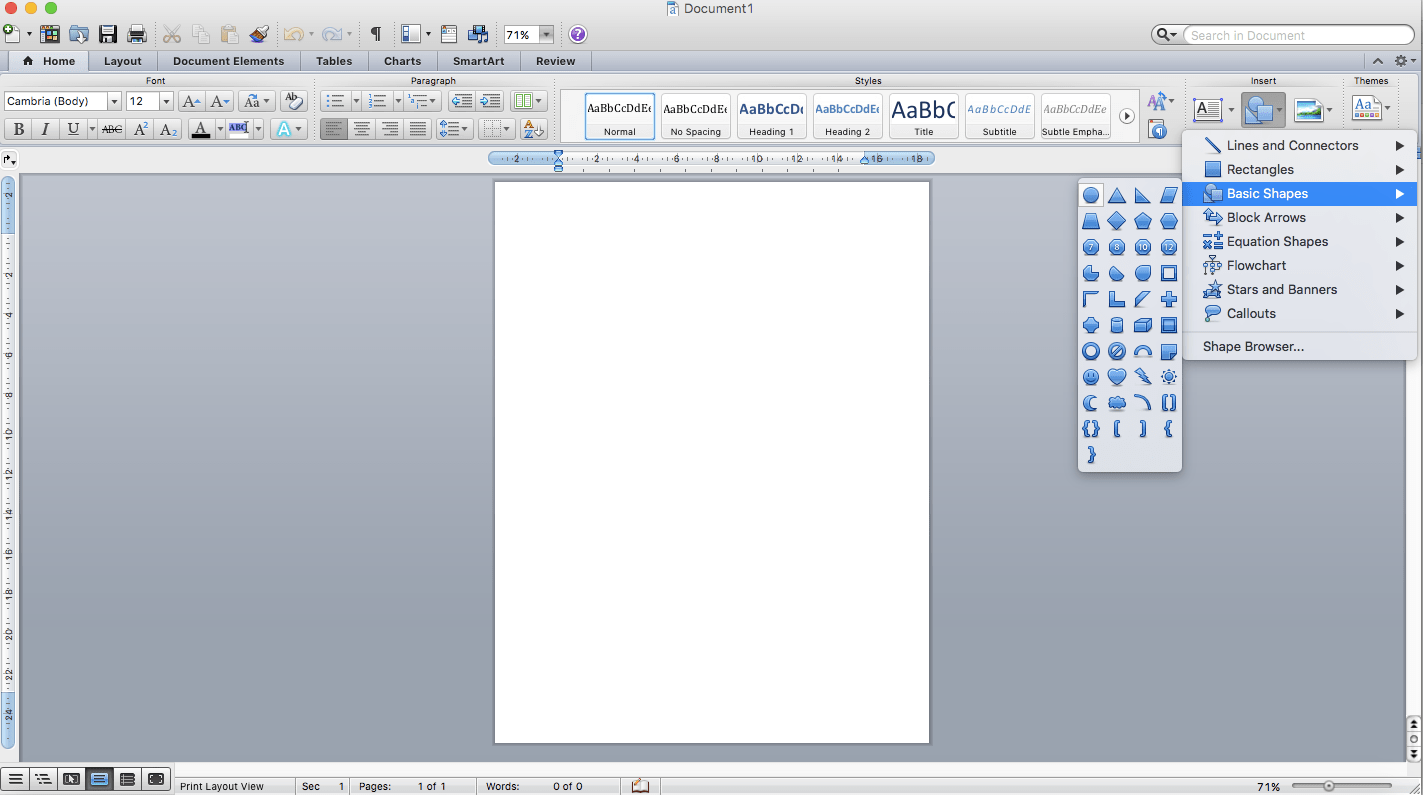
Task: Click the Print icon in the toolbar
Action: [137, 34]
